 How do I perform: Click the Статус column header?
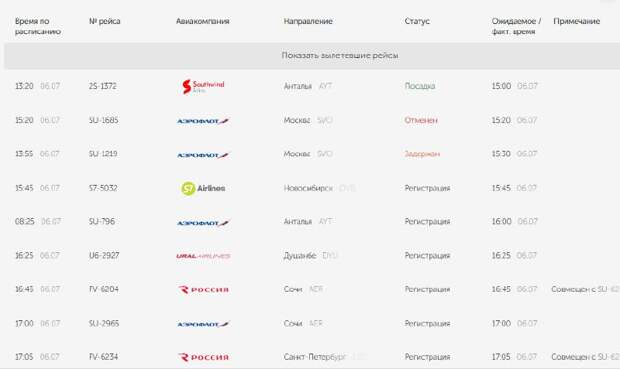(x=417, y=21)
